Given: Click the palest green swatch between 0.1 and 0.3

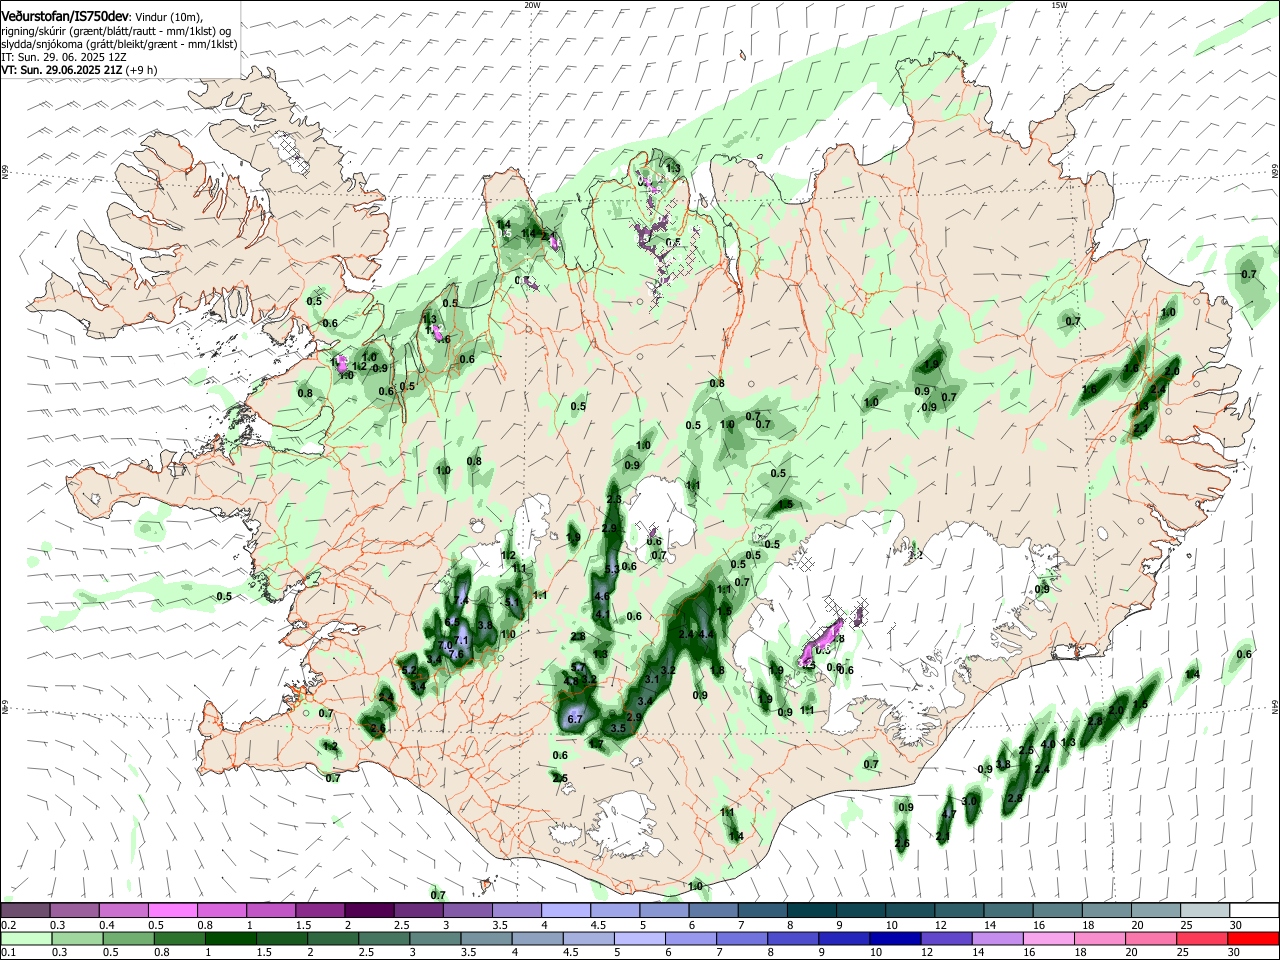Looking at the screenshot, I should [24, 939].
